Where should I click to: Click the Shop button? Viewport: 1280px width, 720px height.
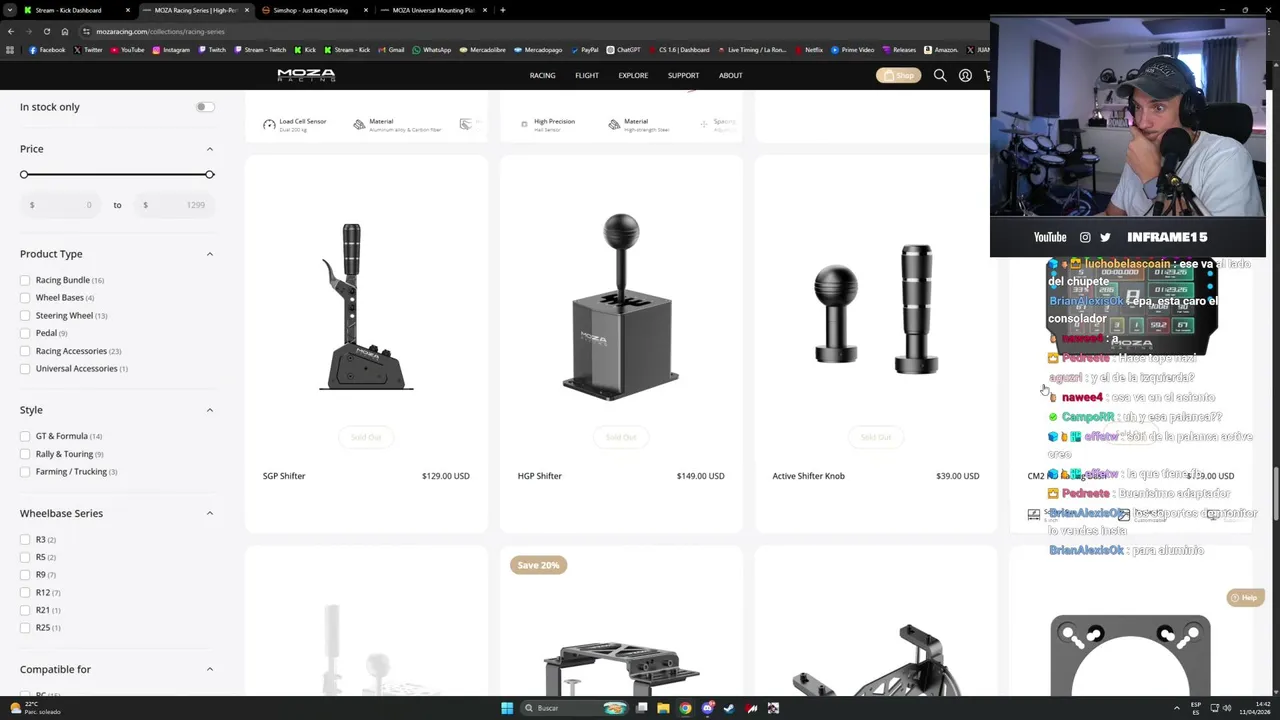pyautogui.click(x=898, y=75)
